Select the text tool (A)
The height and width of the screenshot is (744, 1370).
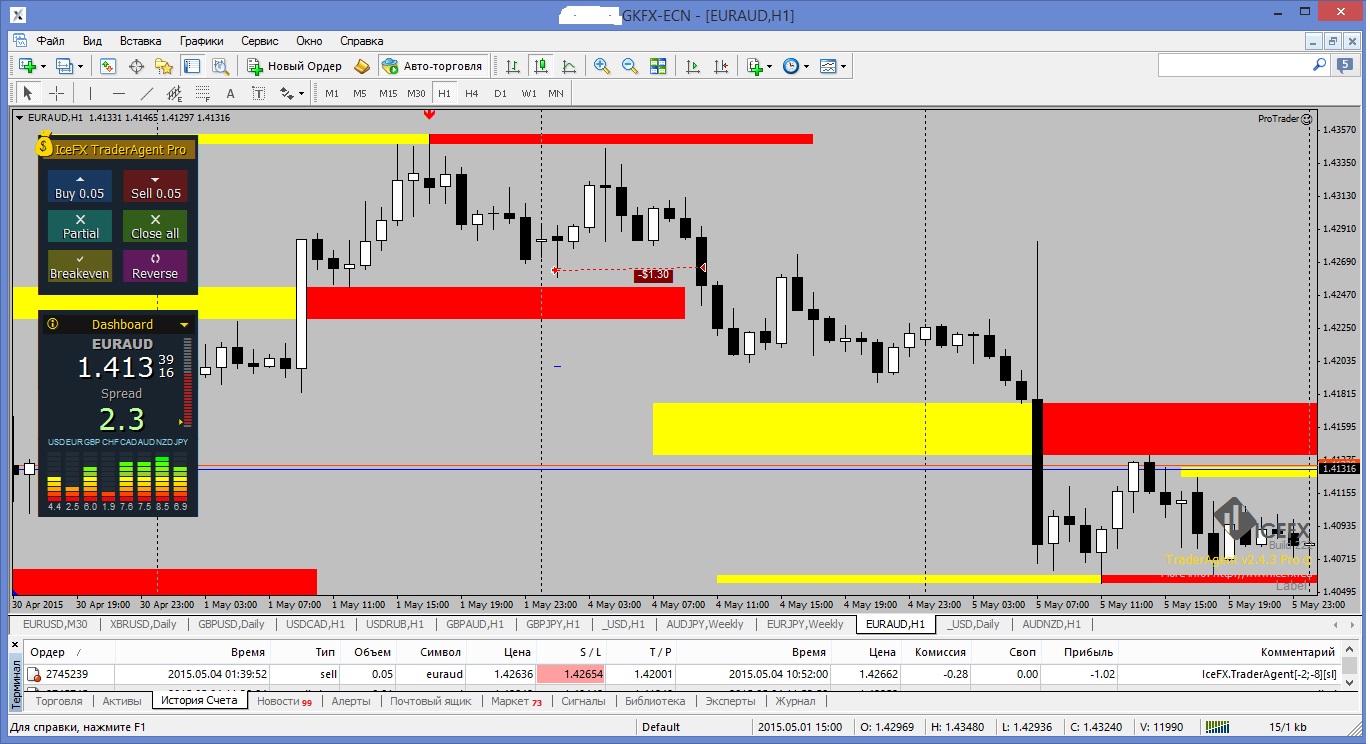(x=230, y=93)
